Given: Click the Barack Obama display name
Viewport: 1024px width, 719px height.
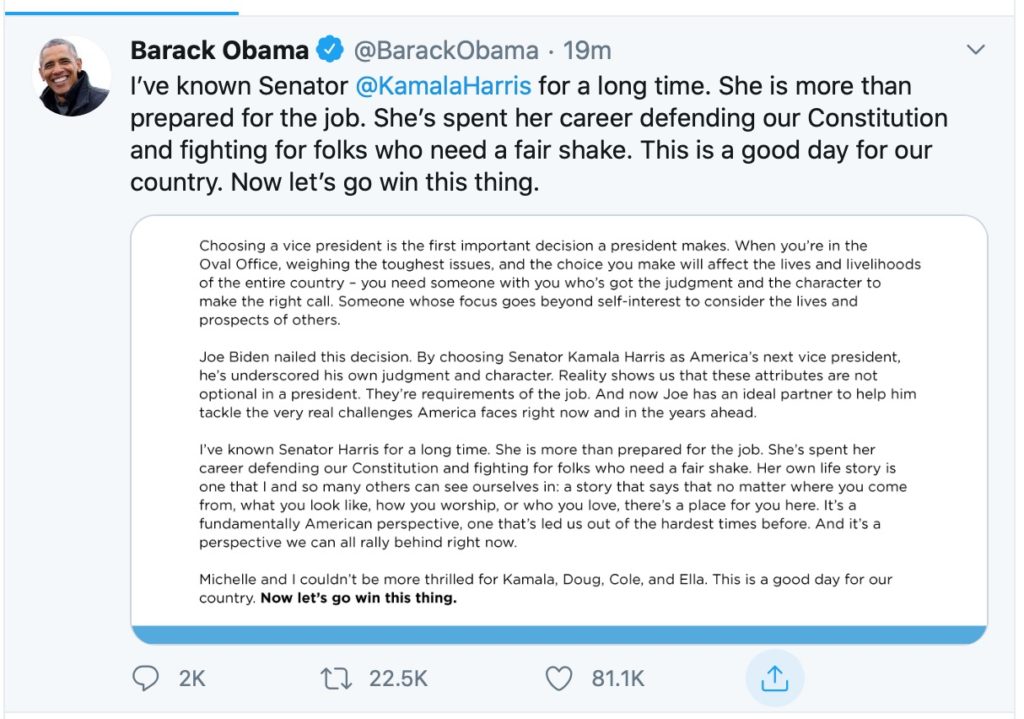Looking at the screenshot, I should coord(220,49).
